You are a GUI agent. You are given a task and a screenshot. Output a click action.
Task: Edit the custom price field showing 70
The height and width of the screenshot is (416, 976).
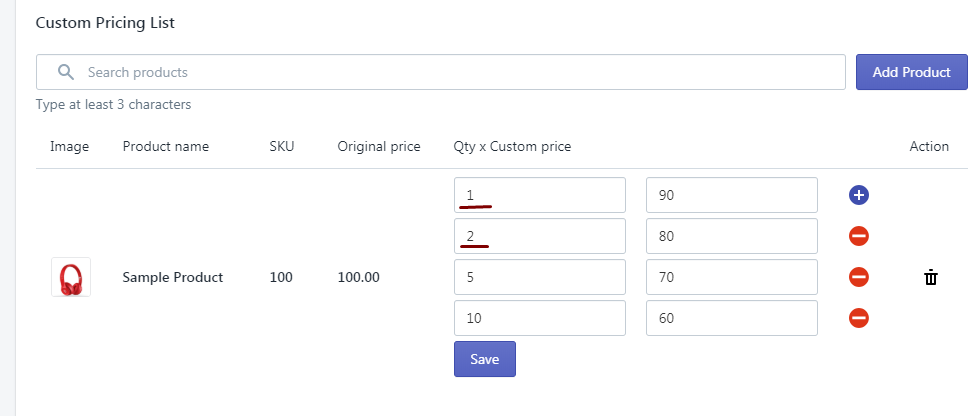coord(731,277)
